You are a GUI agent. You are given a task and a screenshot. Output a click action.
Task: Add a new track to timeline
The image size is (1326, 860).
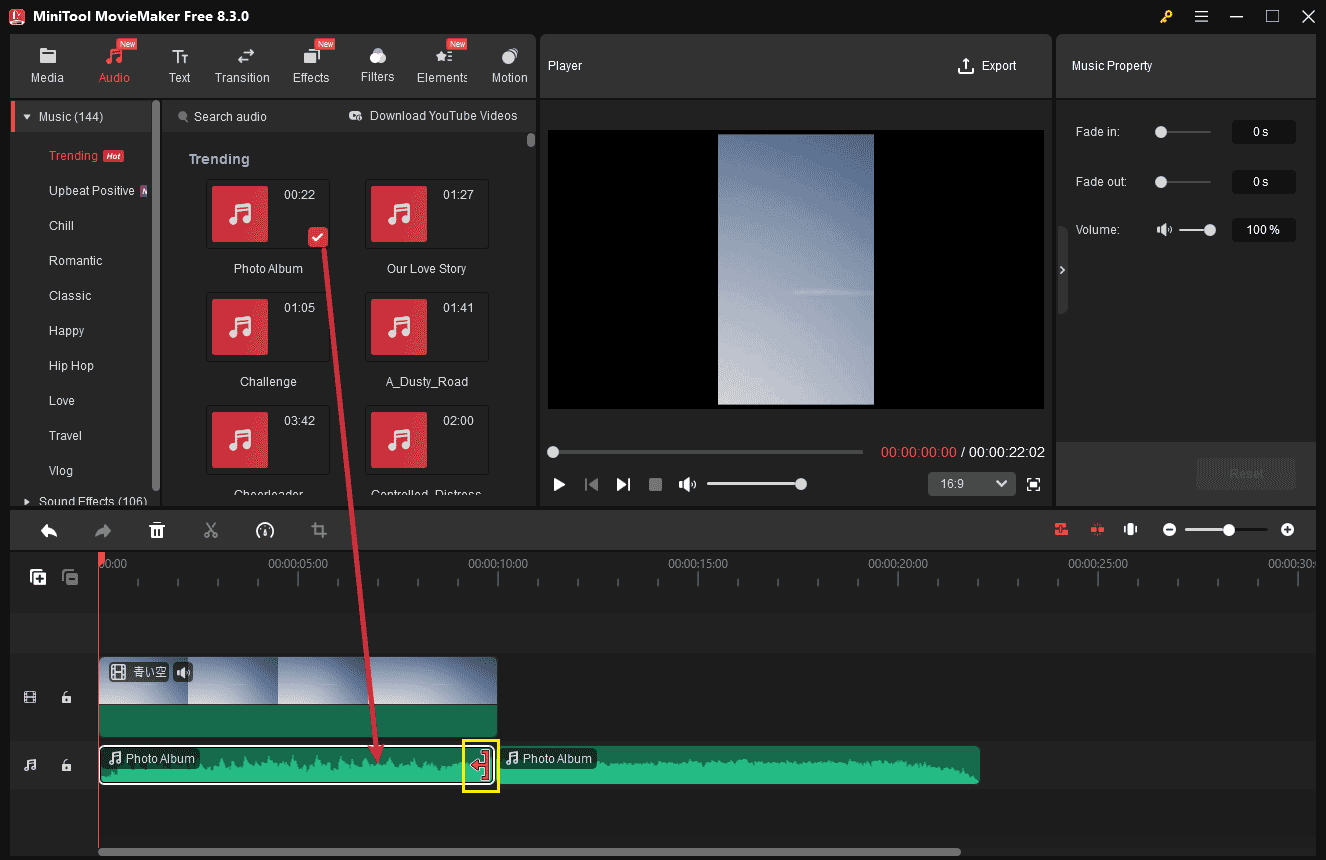[x=38, y=577]
